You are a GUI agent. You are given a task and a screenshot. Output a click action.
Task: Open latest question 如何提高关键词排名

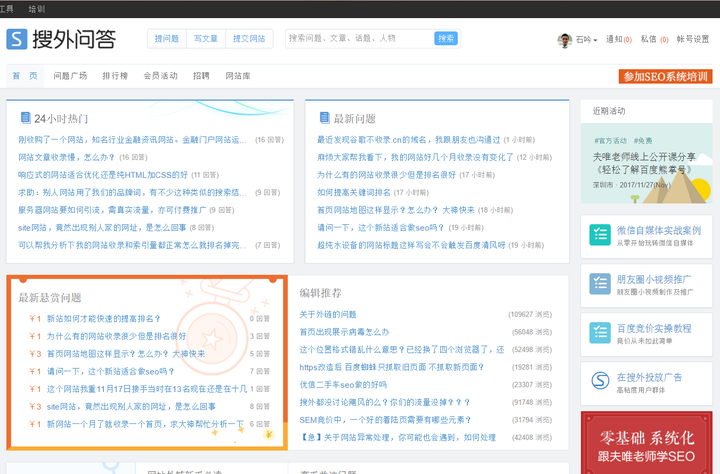[x=354, y=192]
